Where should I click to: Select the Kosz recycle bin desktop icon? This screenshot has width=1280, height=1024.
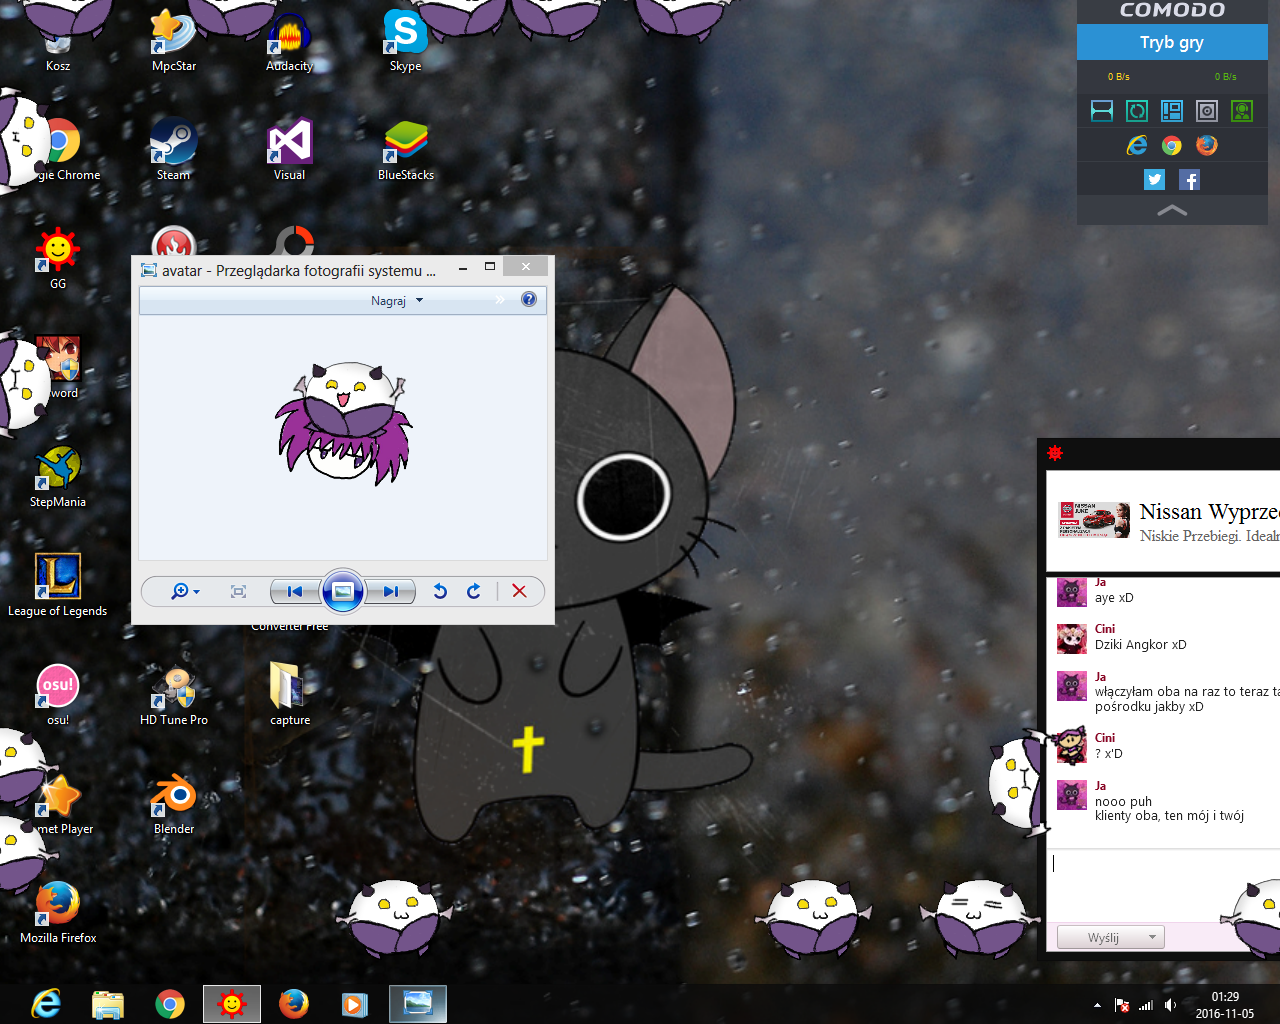tap(58, 50)
